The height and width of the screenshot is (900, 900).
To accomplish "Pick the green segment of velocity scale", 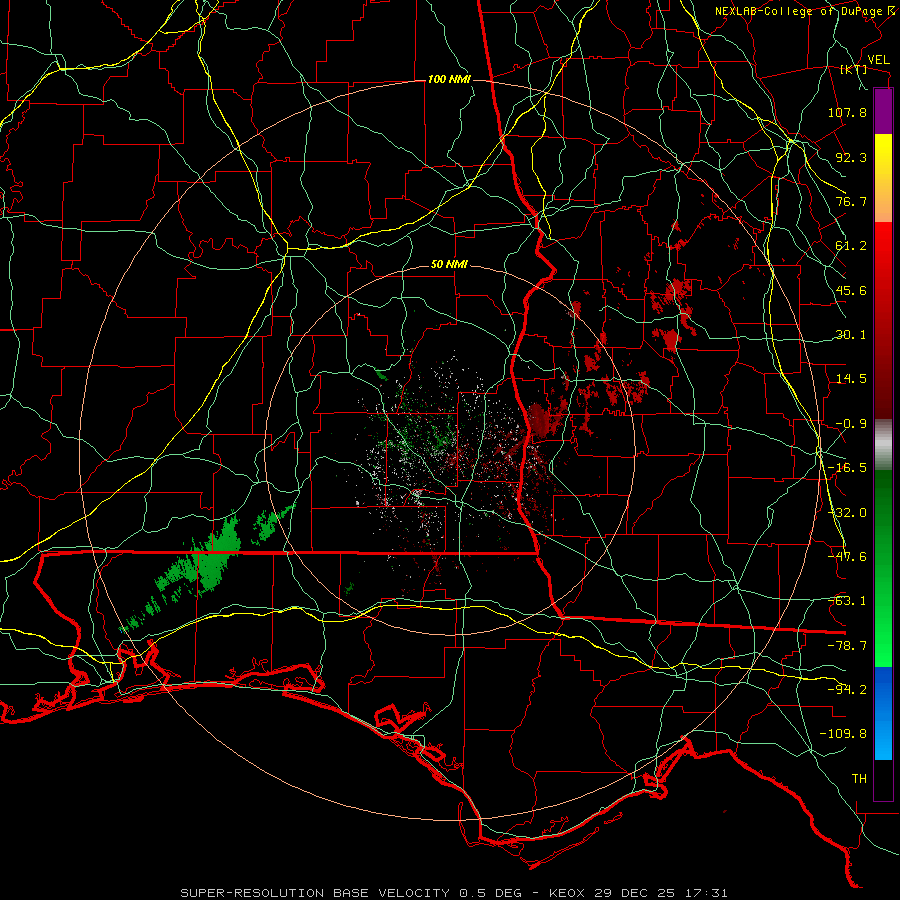I will [883, 568].
